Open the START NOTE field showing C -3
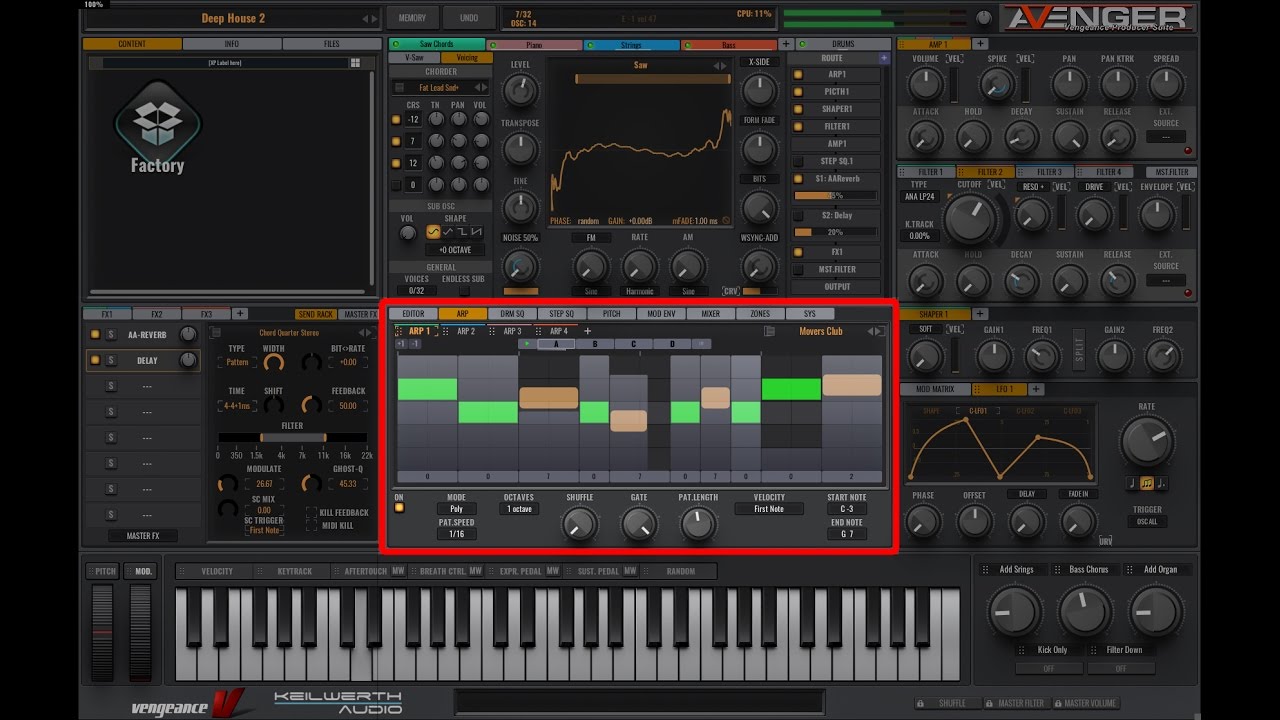Screen dimensions: 1280x720 click(847, 509)
